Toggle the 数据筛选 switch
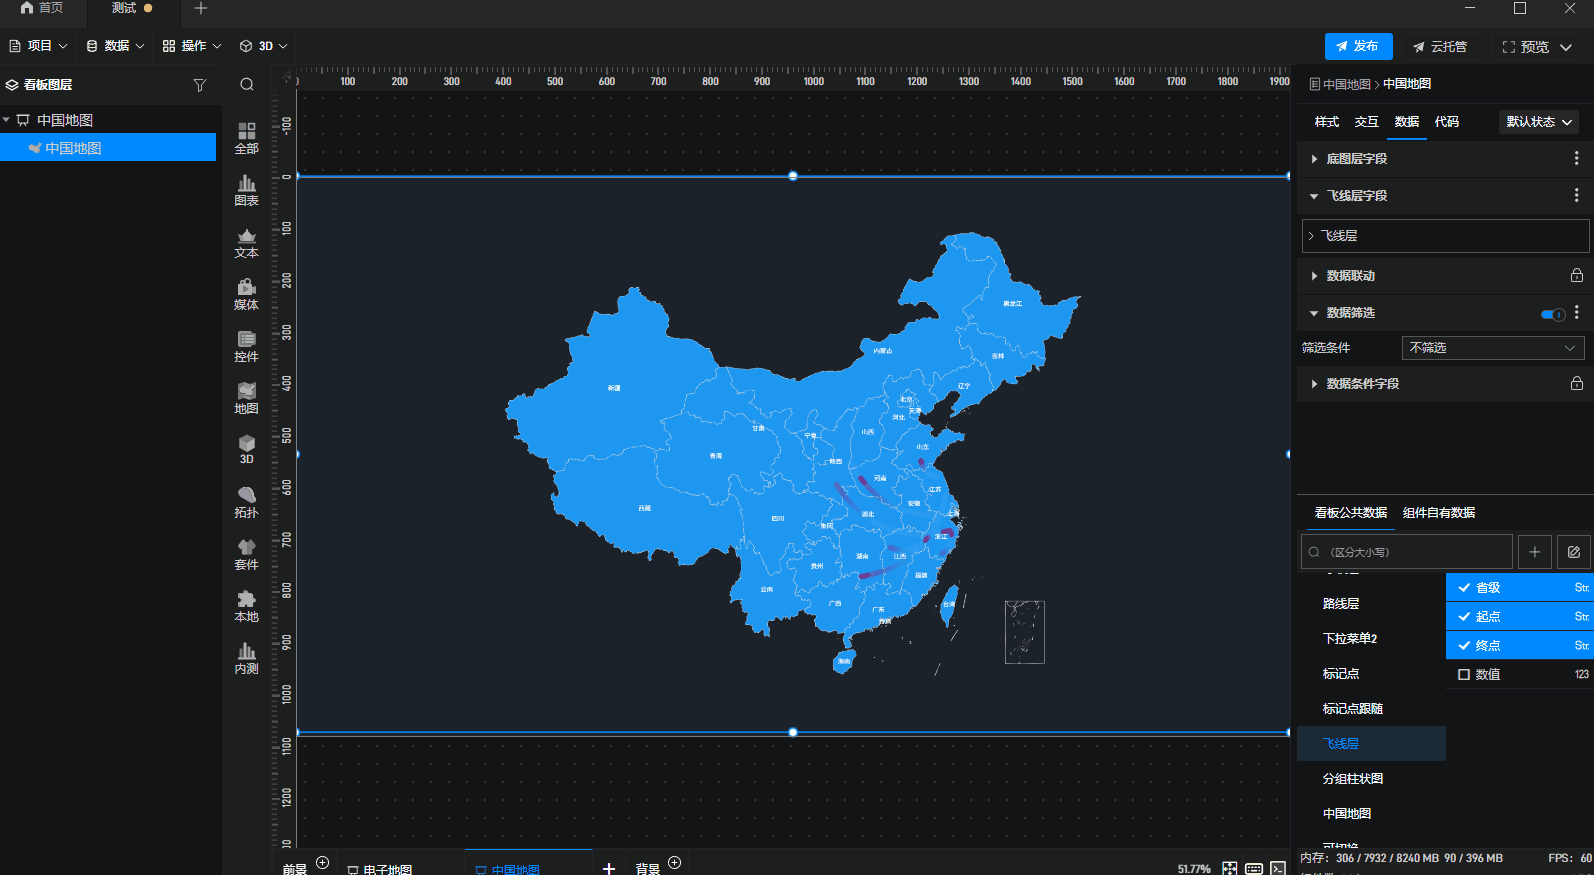The width and height of the screenshot is (1594, 875). (1553, 314)
